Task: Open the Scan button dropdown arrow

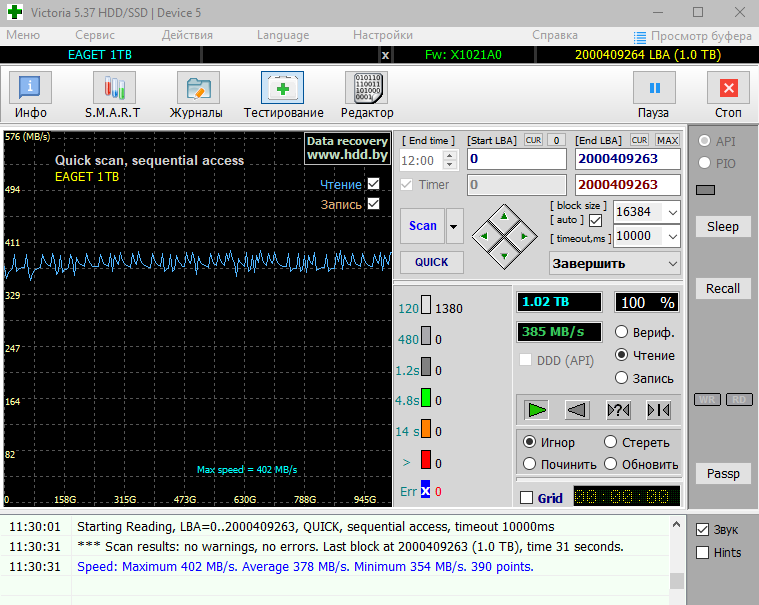Action: 455,226
